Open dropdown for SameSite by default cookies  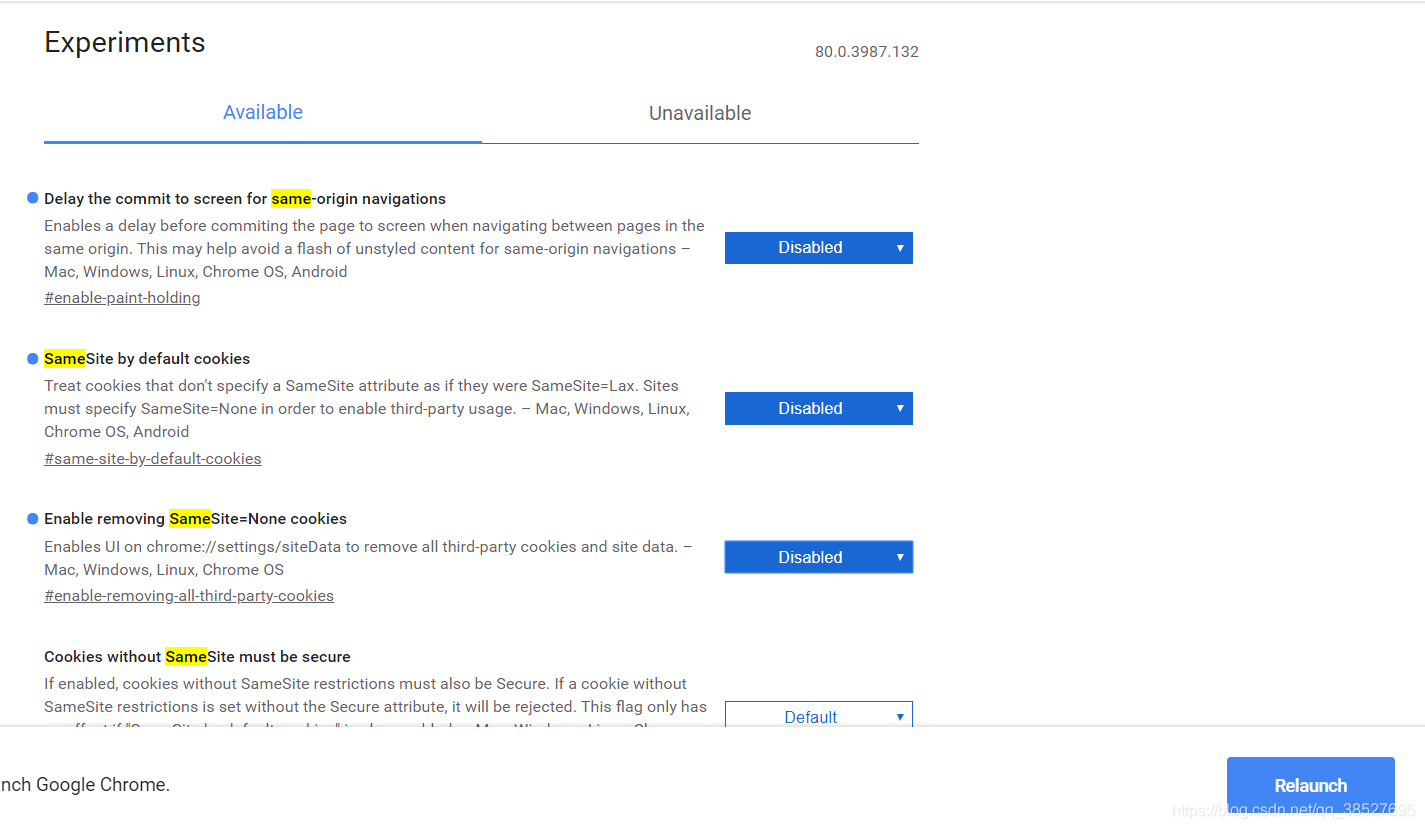click(x=818, y=408)
